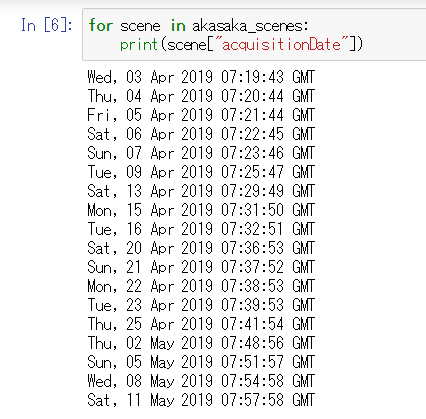
Task: Select the In [6] cell prompt
Action: tap(47, 25)
